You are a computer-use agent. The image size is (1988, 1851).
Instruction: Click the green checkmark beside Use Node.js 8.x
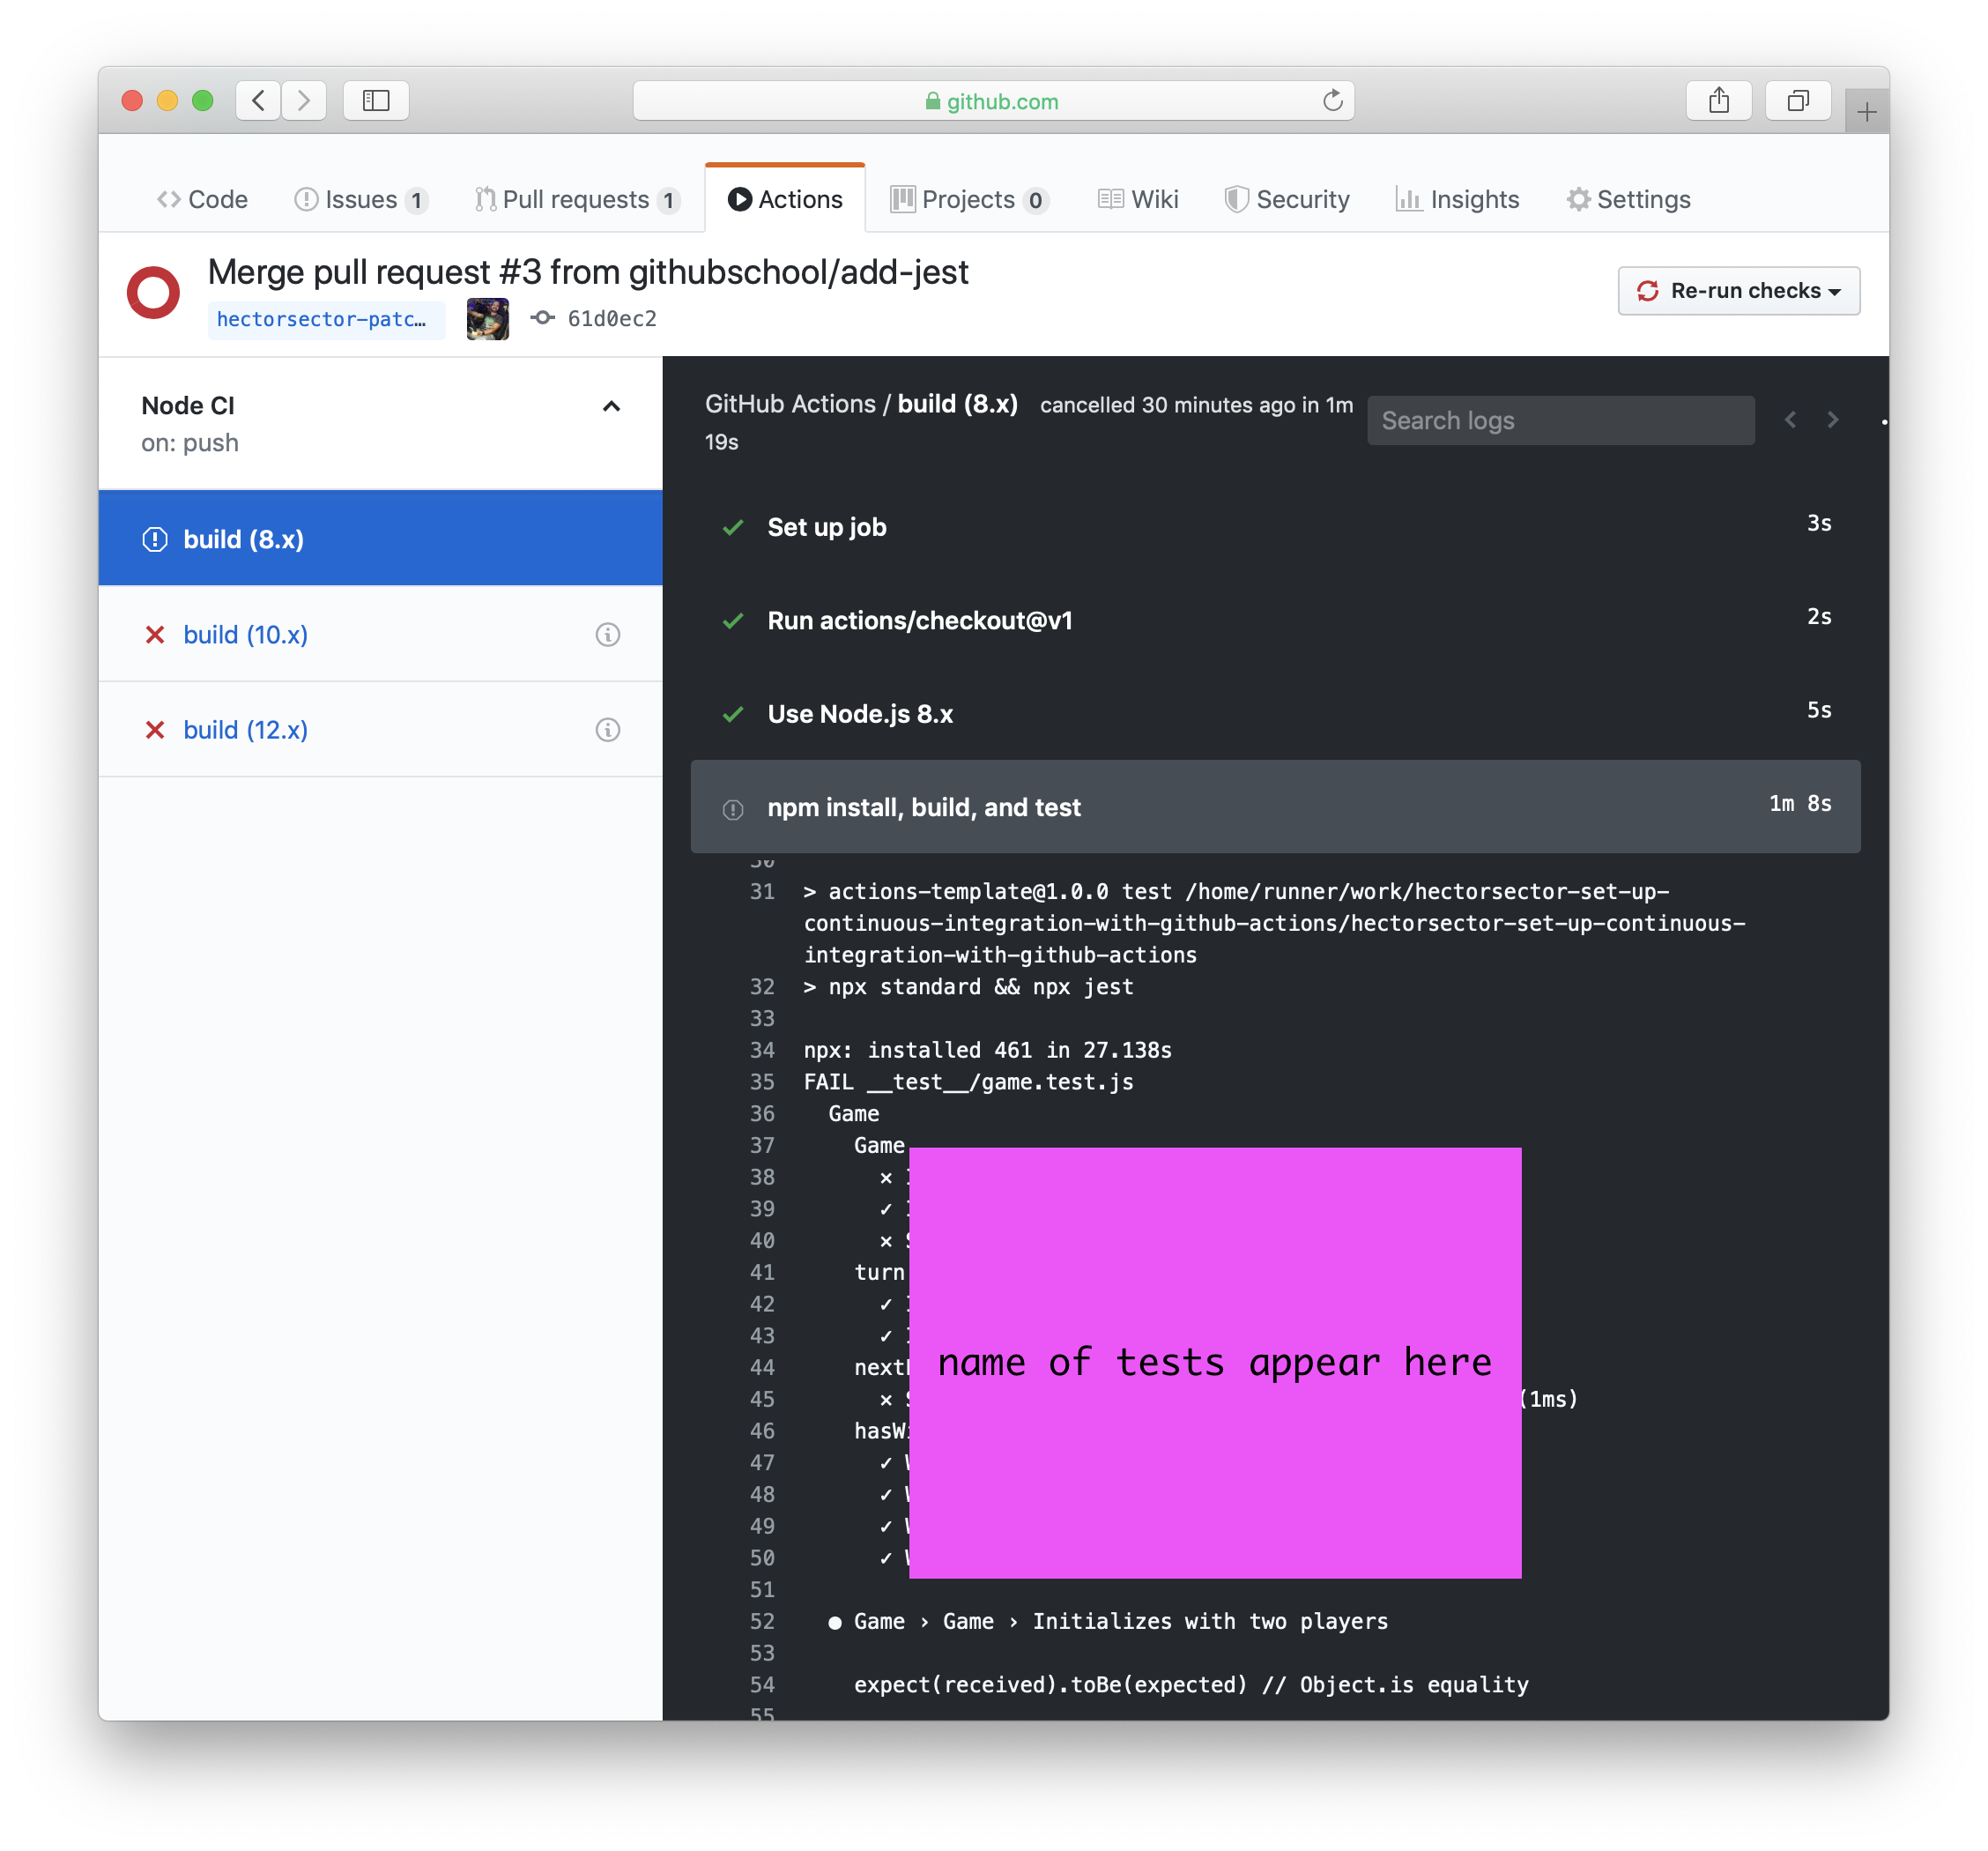point(734,713)
